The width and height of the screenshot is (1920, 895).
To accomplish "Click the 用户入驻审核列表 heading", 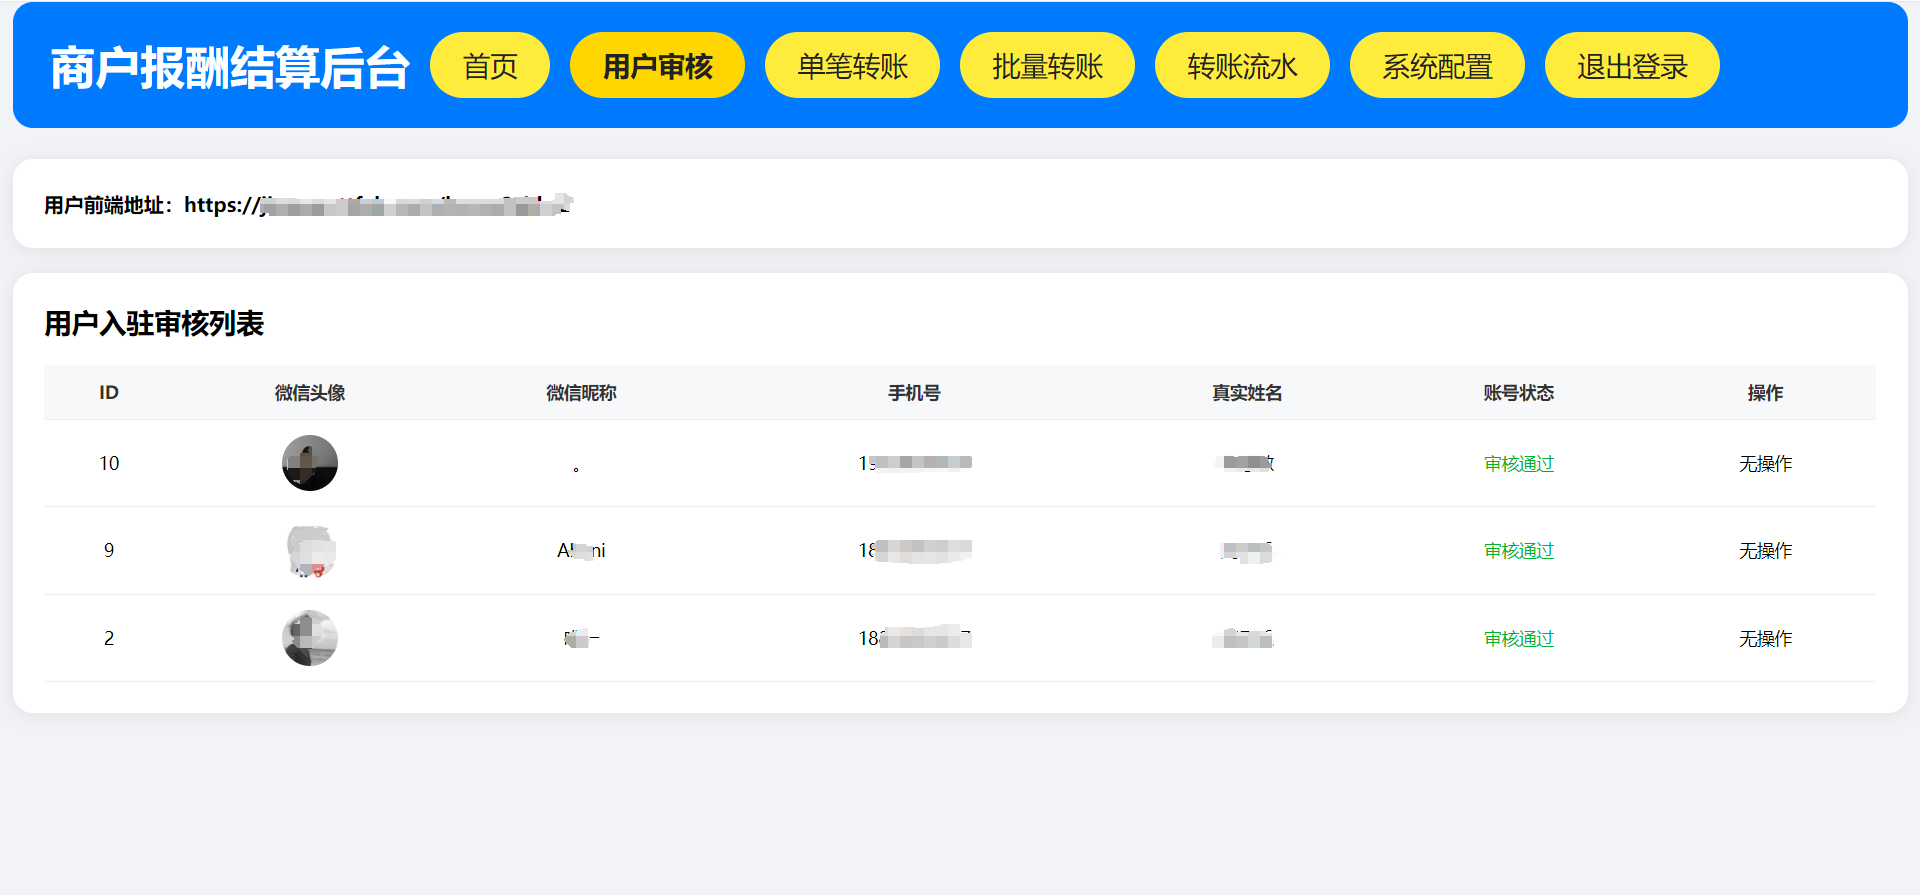I will tap(154, 323).
